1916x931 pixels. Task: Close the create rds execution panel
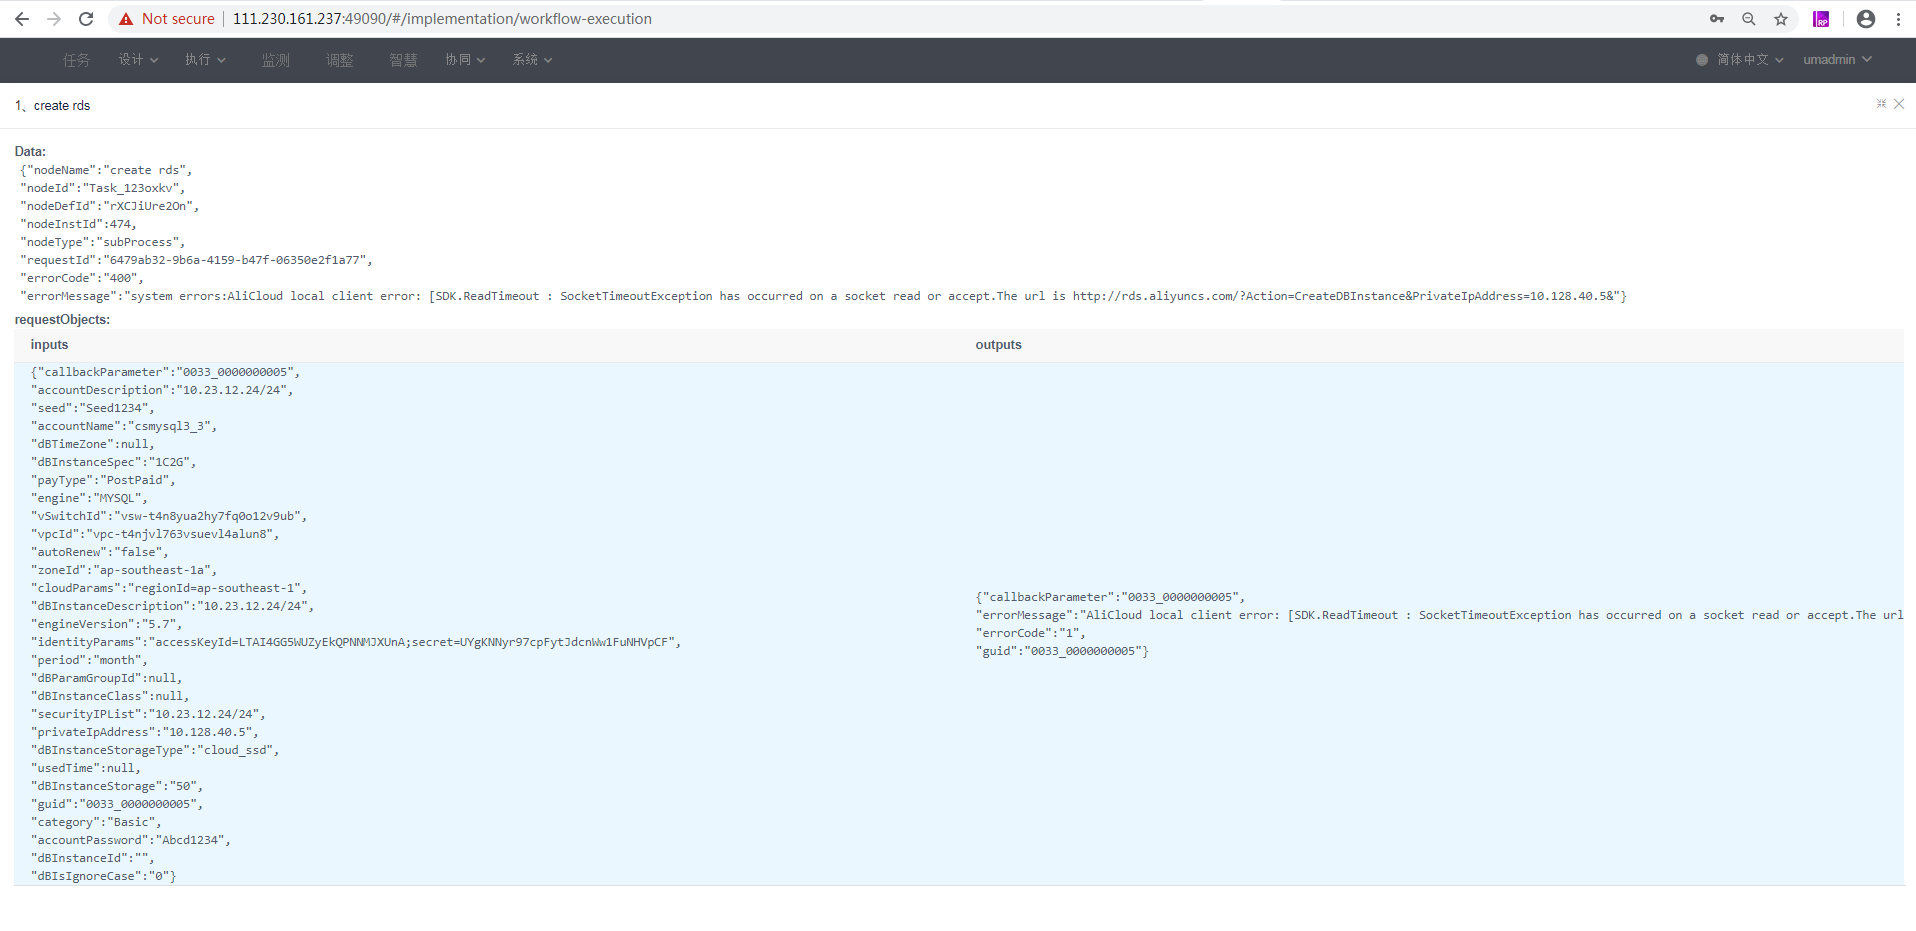tap(1899, 104)
